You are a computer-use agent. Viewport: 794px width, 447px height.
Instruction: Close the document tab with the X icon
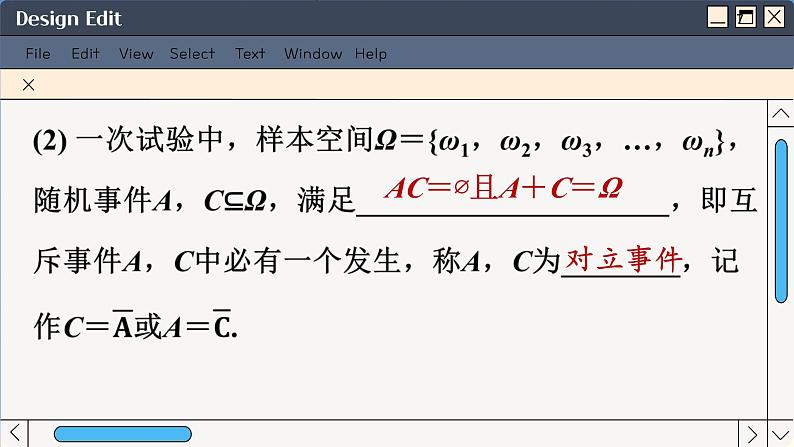28,85
